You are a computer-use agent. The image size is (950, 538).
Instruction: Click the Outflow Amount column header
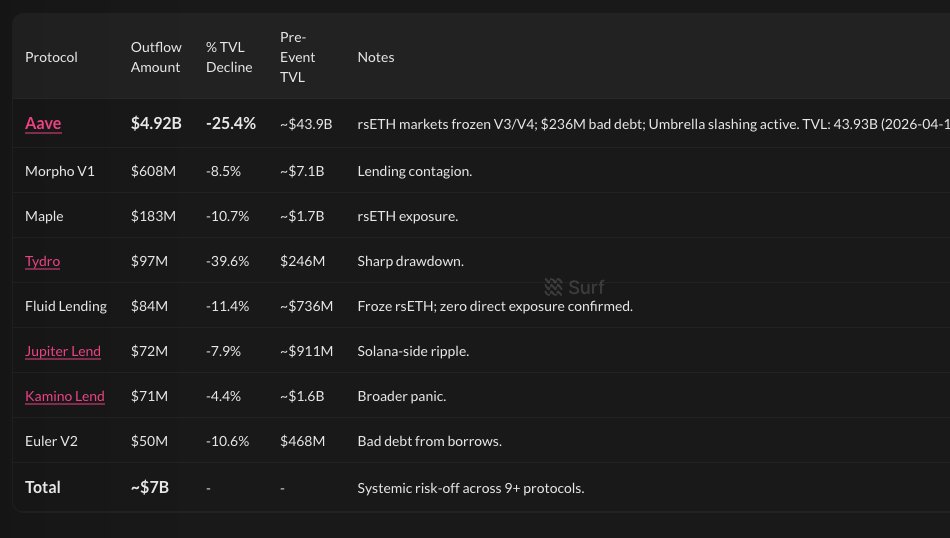[x=155, y=57]
